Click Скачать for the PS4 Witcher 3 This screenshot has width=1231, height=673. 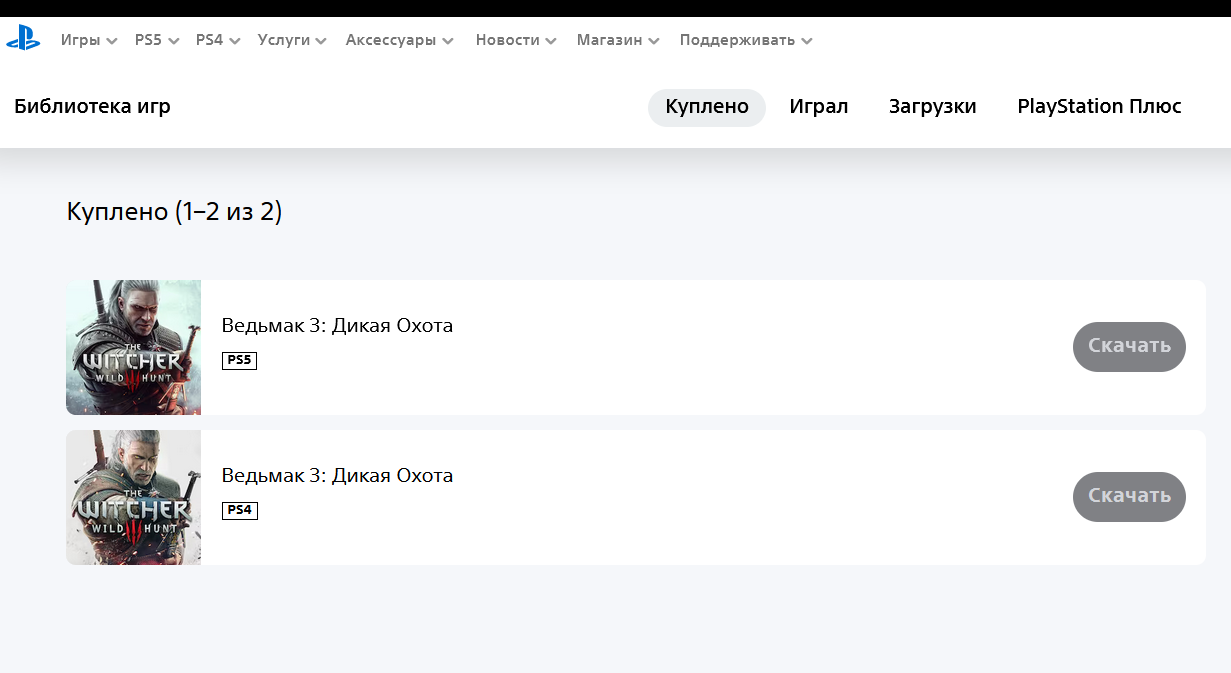pyautogui.click(x=1129, y=497)
